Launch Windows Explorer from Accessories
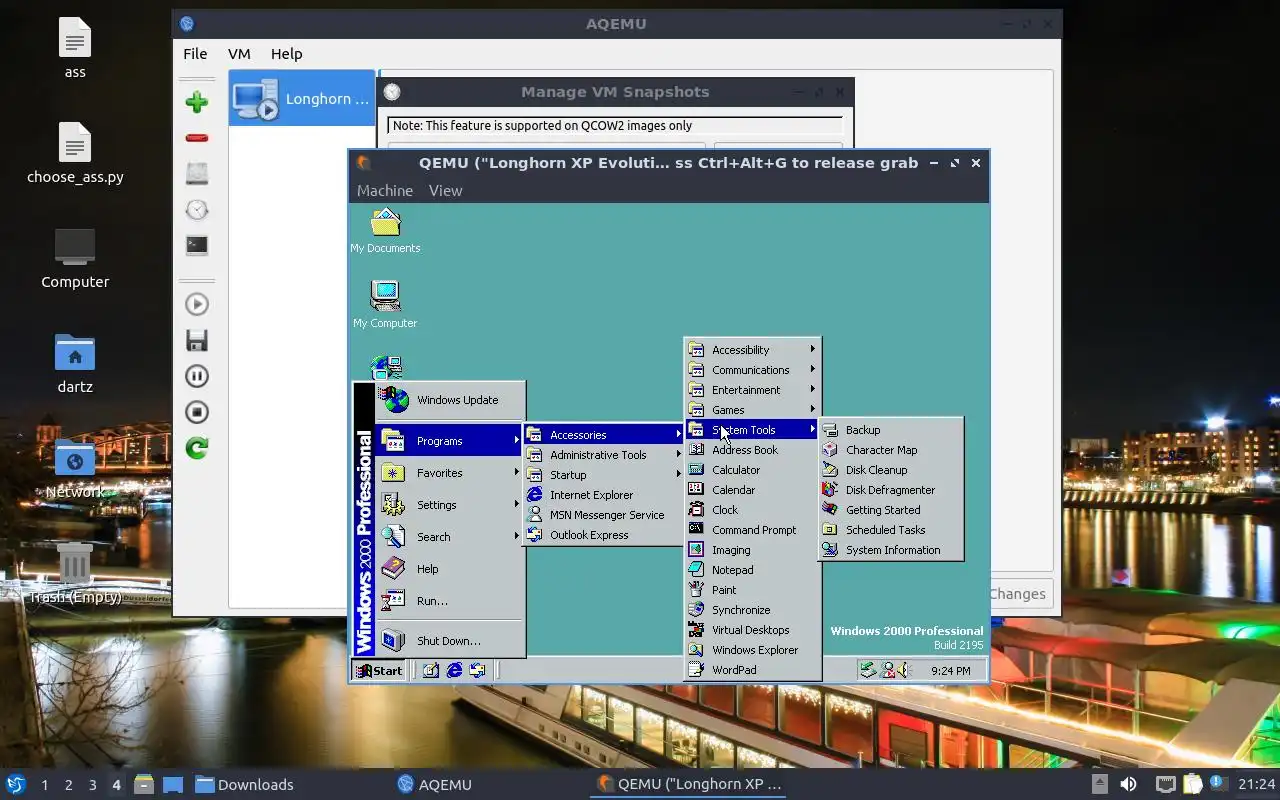 (752, 650)
